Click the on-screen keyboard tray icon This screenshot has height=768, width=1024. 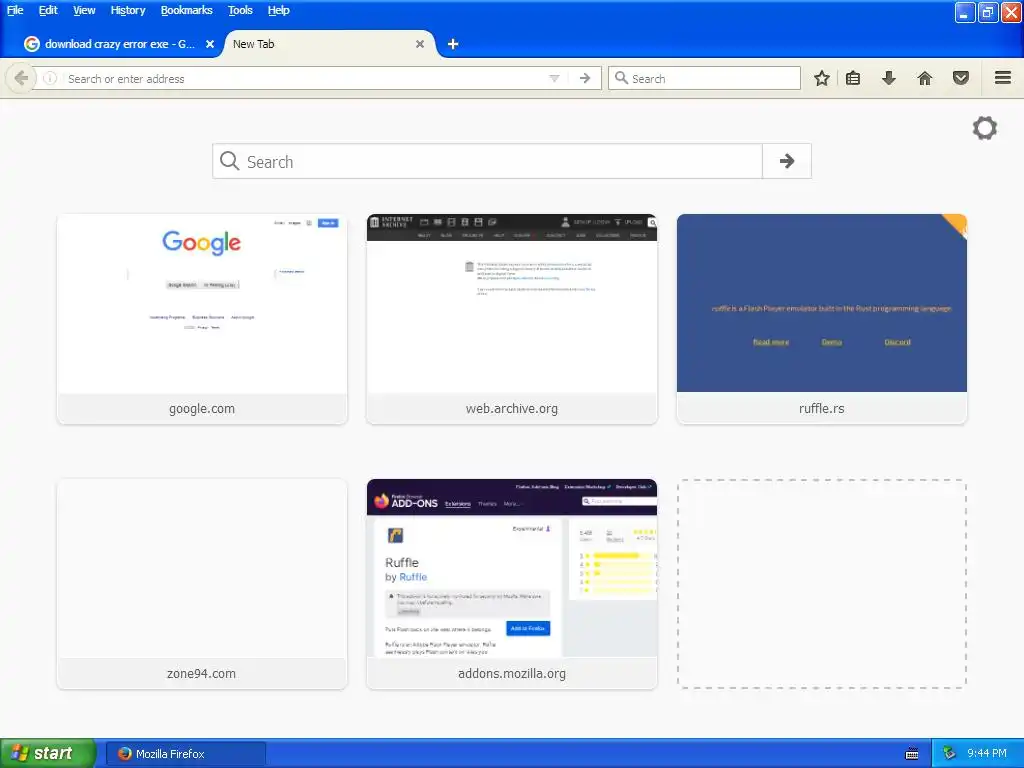click(x=912, y=754)
